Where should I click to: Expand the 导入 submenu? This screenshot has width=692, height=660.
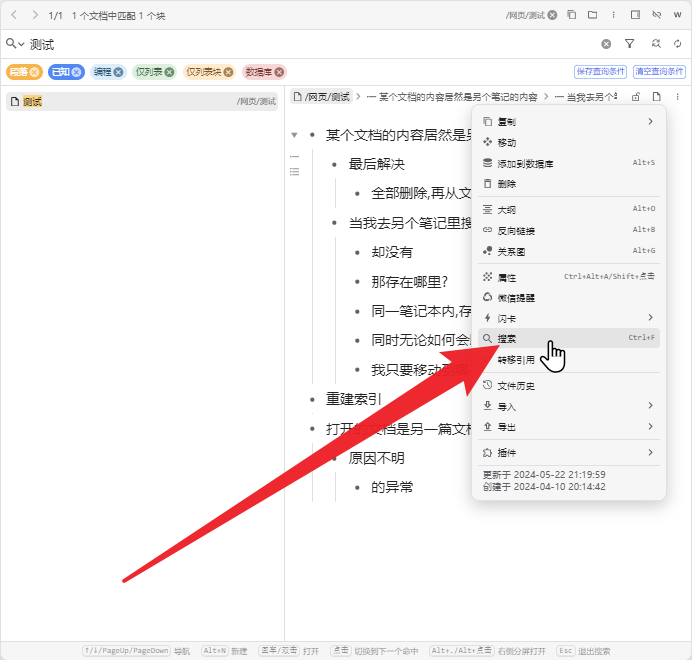pos(568,406)
